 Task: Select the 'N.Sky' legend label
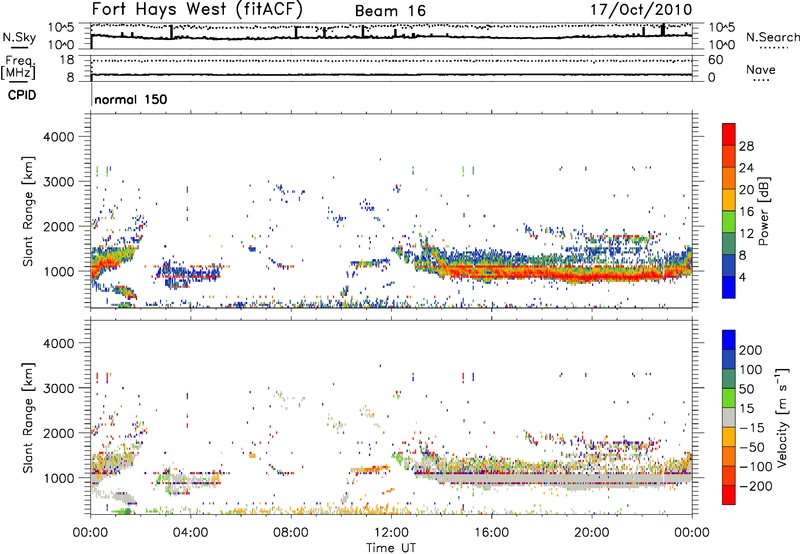click(x=19, y=37)
